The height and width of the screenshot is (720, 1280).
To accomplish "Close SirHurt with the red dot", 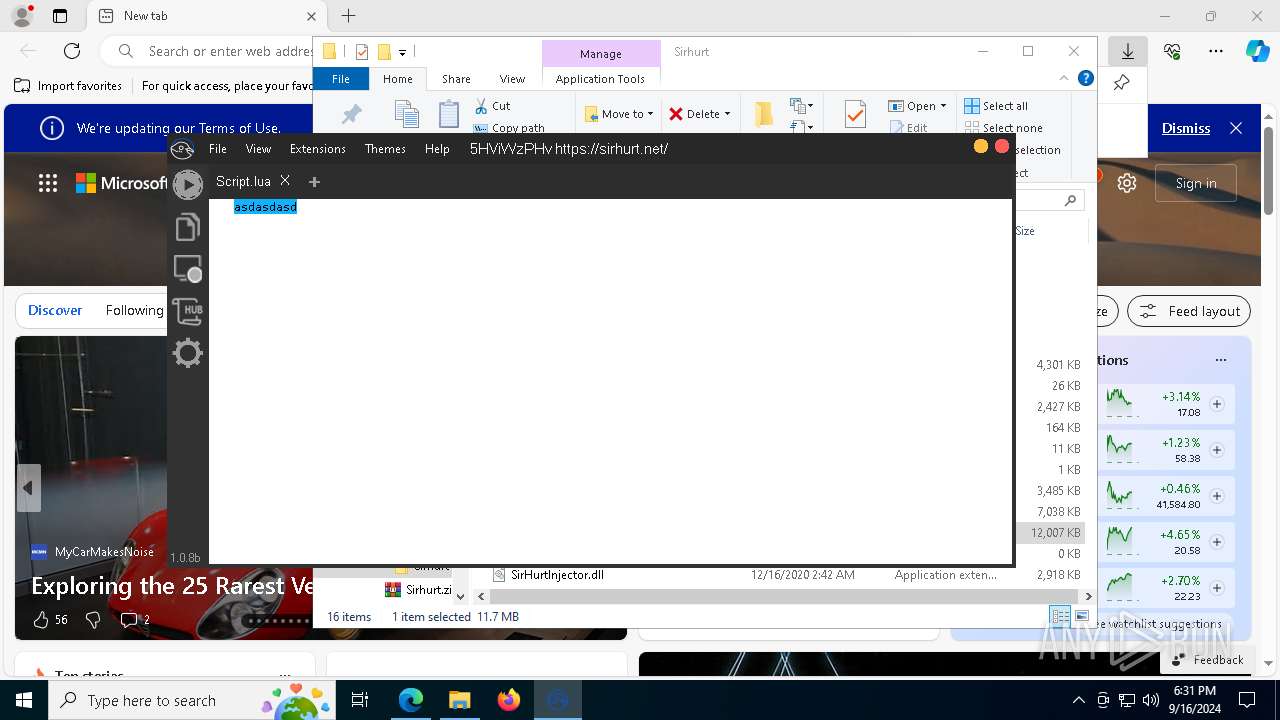I will click(1002, 147).
